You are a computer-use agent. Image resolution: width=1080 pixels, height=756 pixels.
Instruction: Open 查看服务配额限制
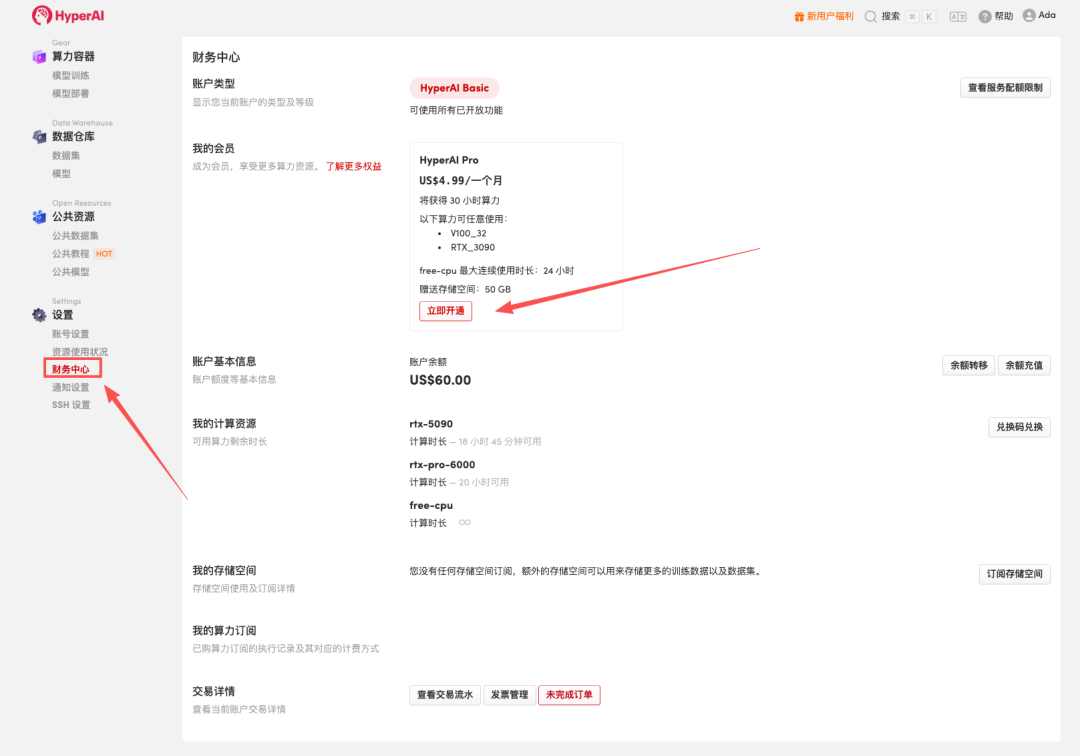coord(1005,88)
